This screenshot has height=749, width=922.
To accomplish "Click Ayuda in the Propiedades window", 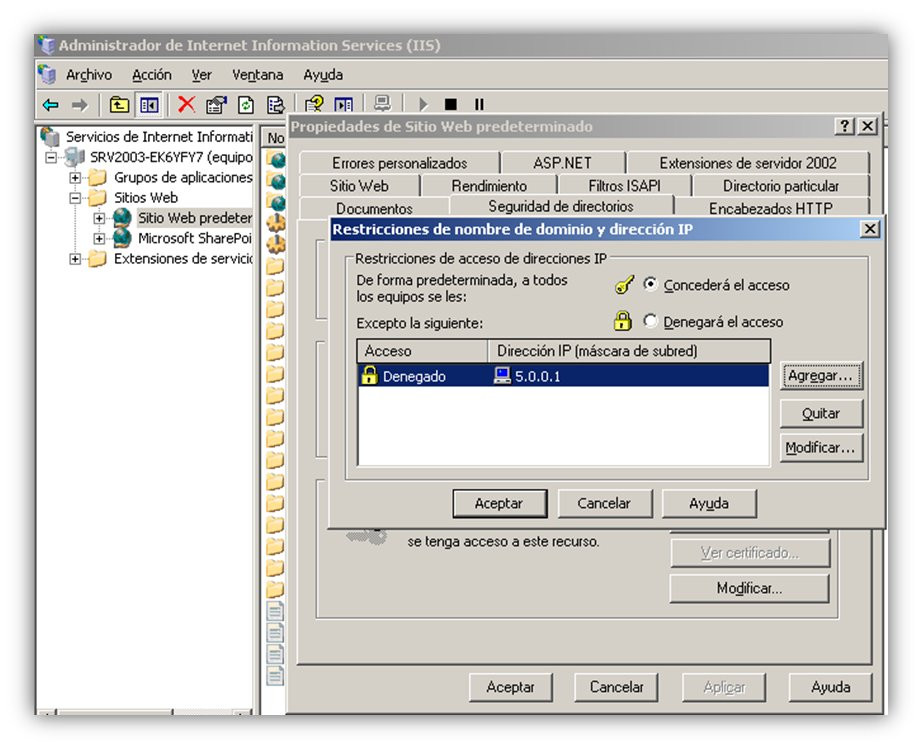I will click(x=830, y=687).
